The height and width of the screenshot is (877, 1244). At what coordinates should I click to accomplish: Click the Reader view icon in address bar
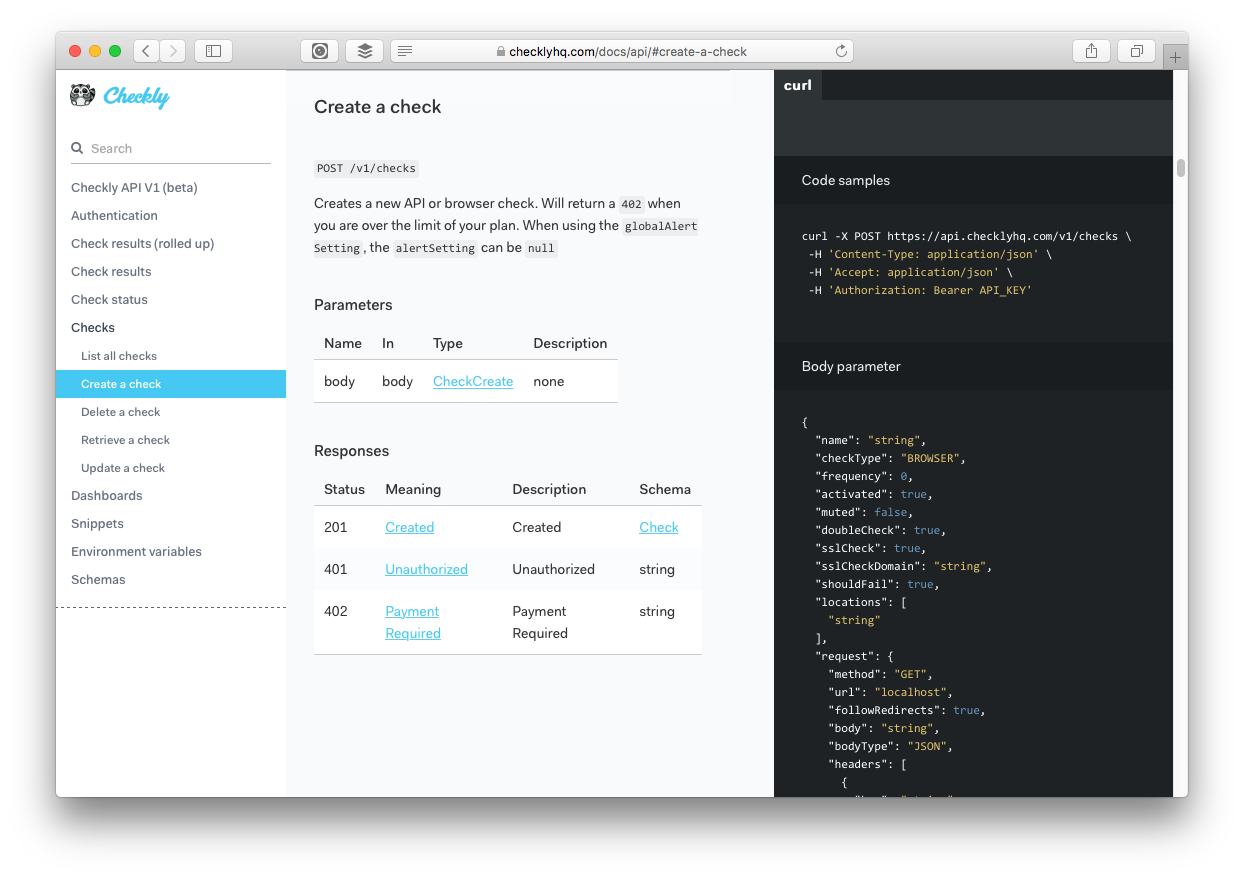[x=404, y=51]
